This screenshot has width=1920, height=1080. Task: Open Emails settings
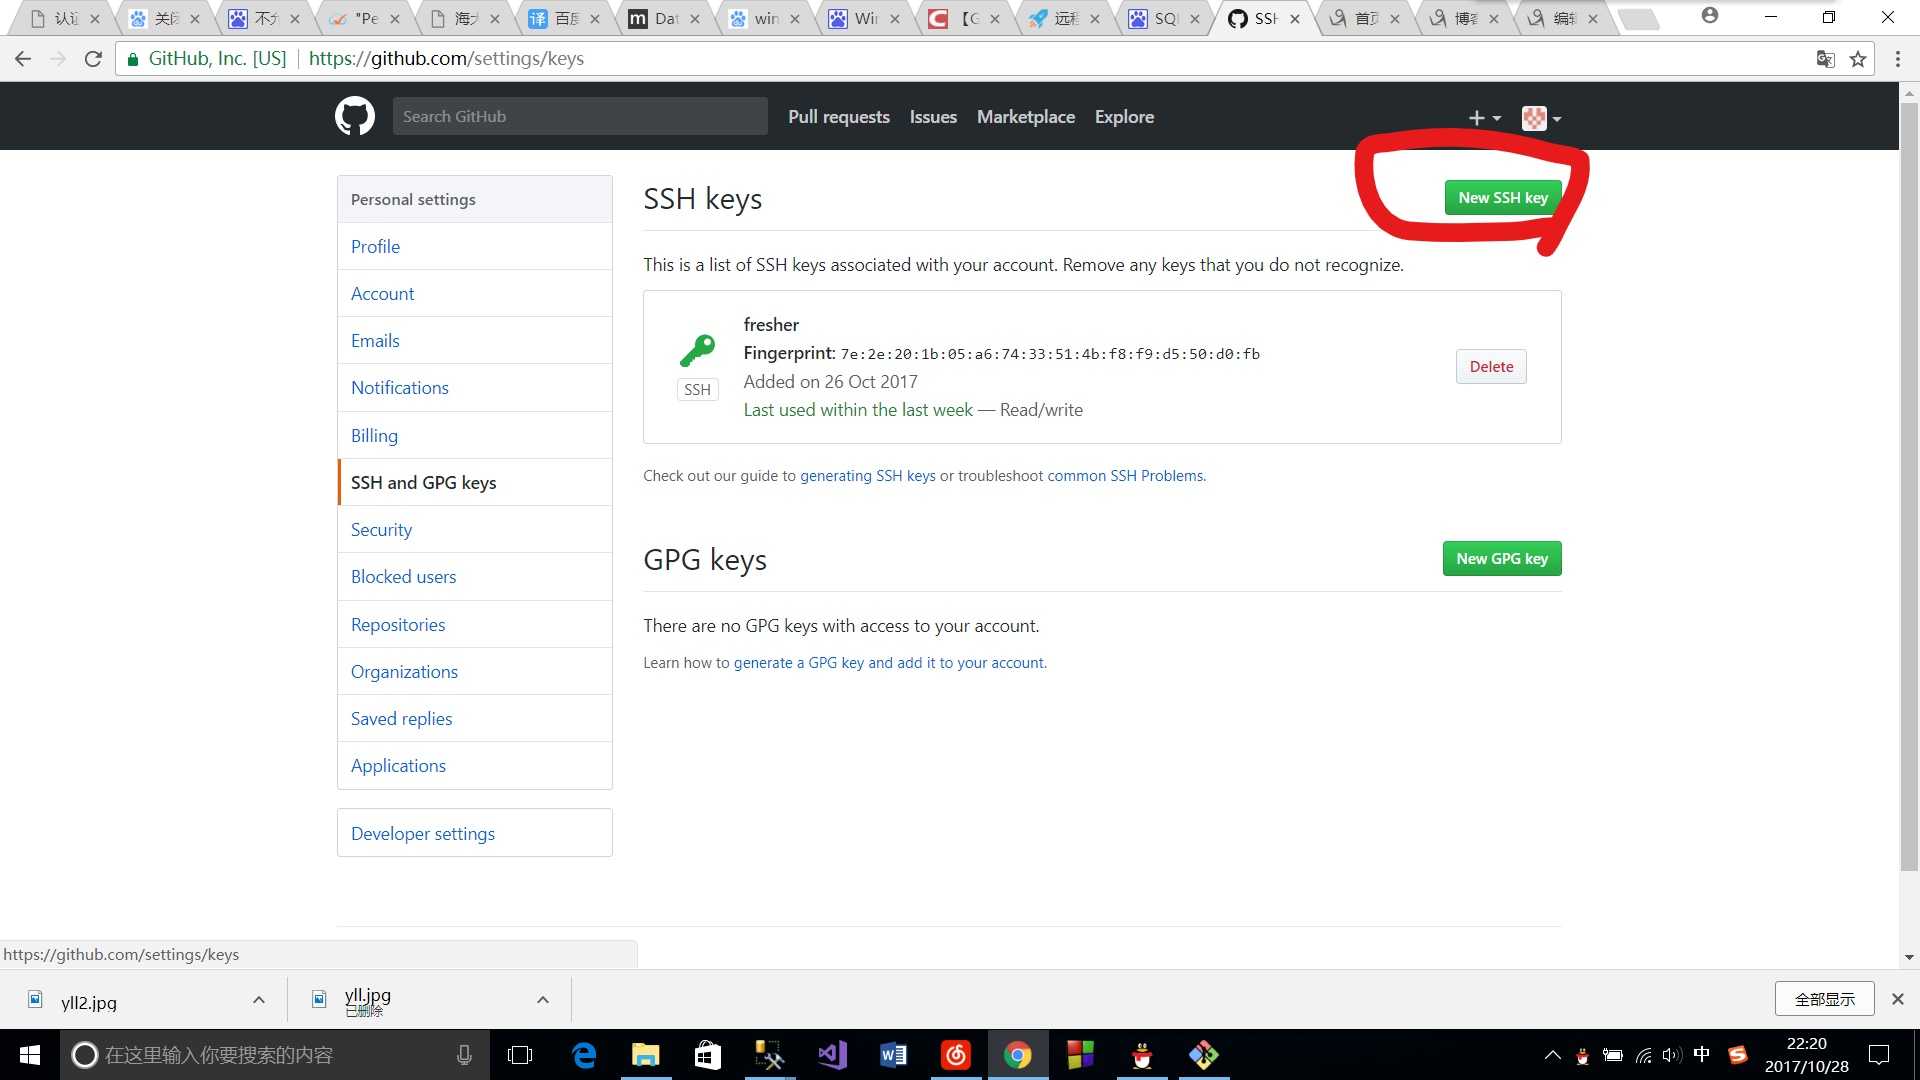tap(475, 341)
